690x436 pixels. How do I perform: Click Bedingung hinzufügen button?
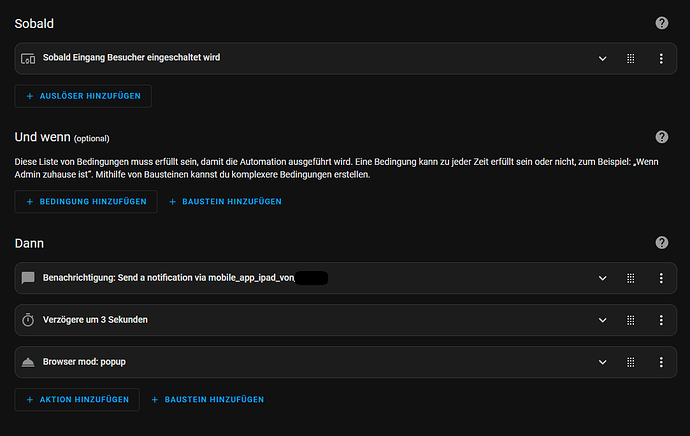tap(86, 202)
